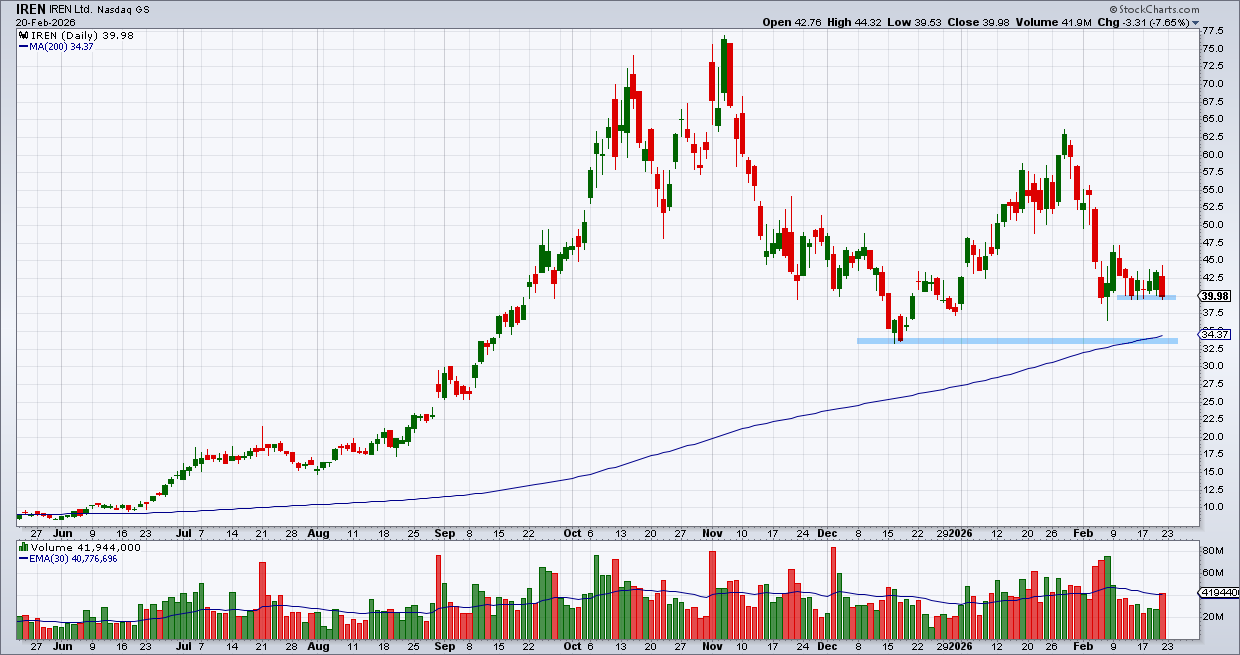Viewport: 1240px width, 655px height.
Task: Click the 30.0 price axis label
Action: pos(1214,366)
